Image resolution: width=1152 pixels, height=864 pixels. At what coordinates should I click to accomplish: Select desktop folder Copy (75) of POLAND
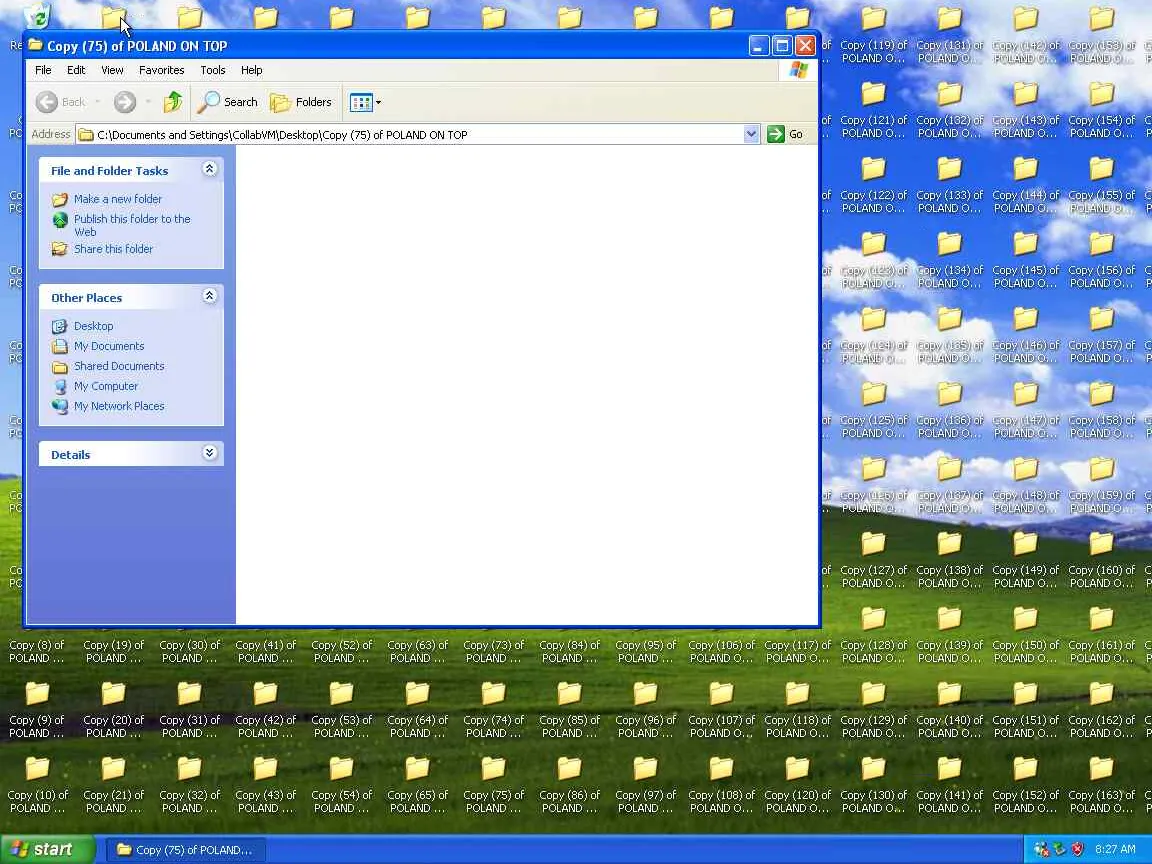(494, 785)
